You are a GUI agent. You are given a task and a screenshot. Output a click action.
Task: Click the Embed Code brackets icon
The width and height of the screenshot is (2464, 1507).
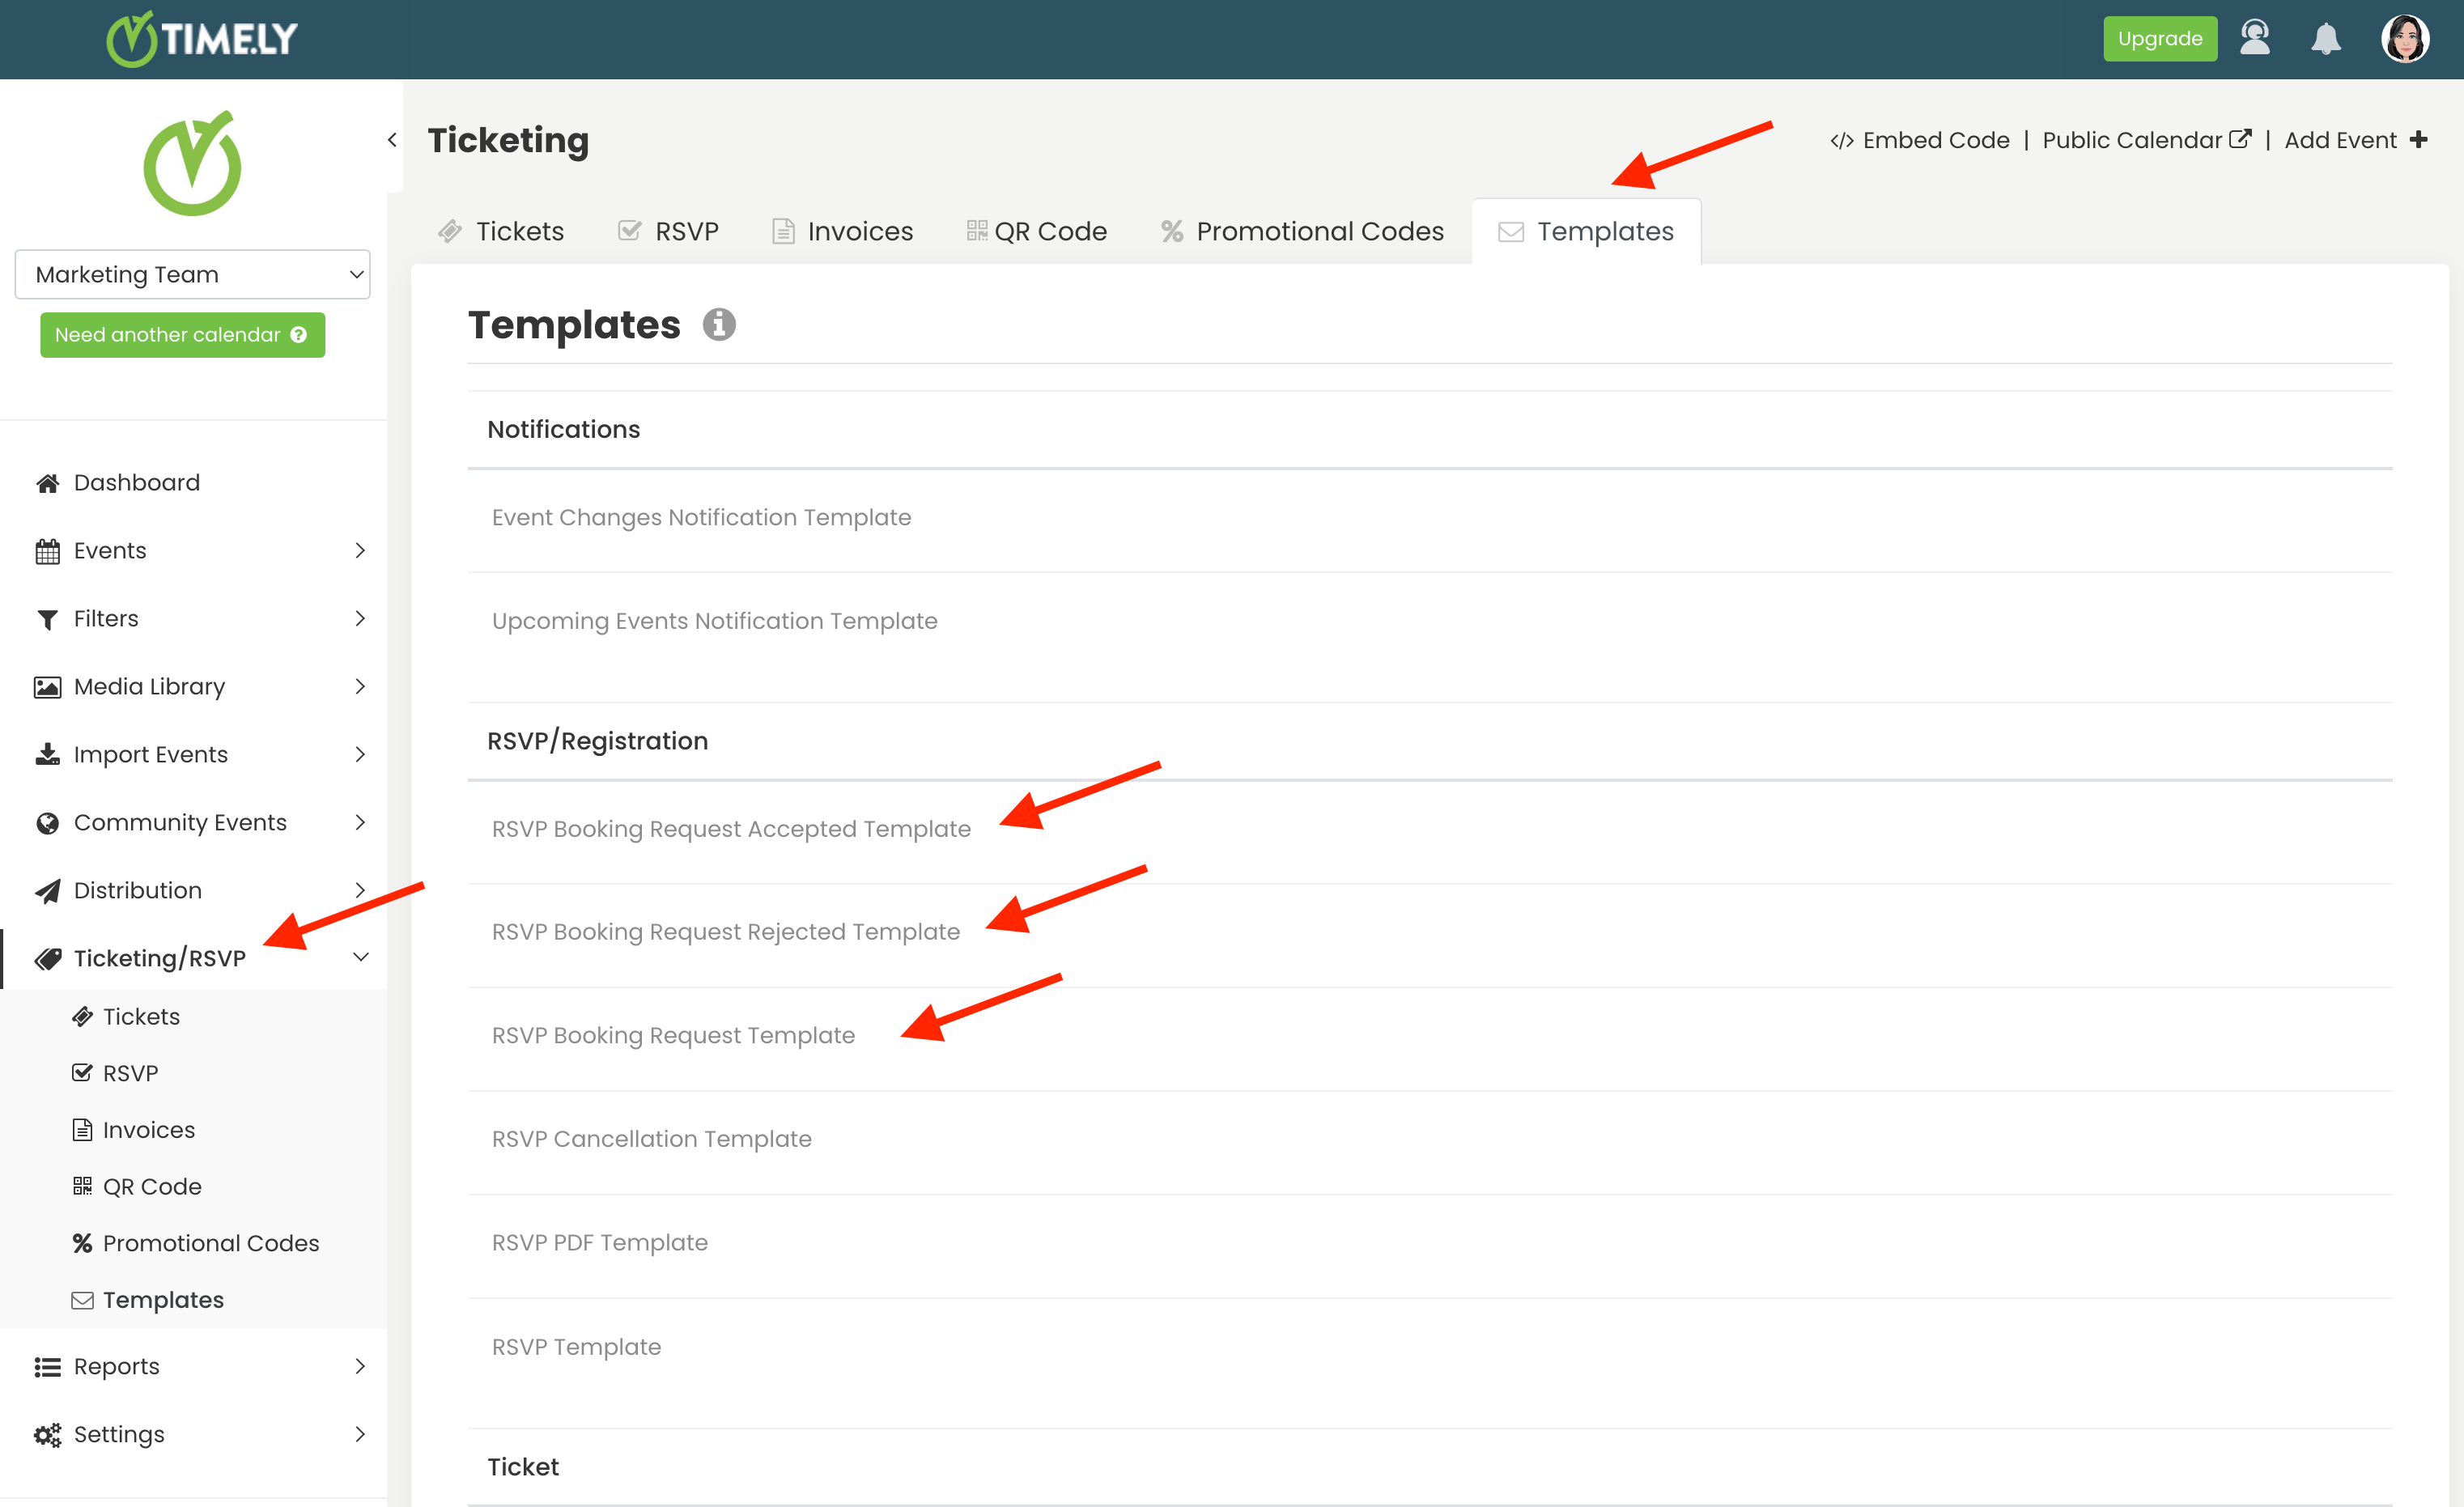click(1842, 142)
